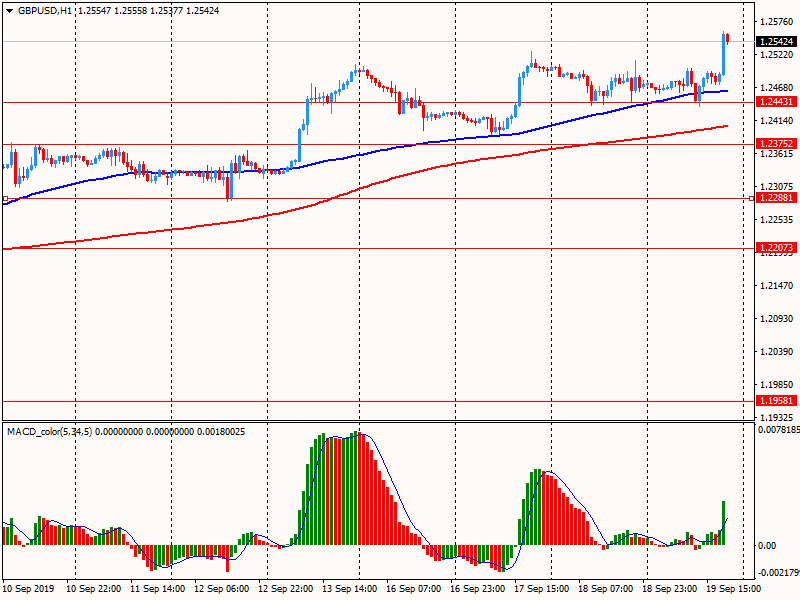Click the MACD scale zero value 0.00
Image resolution: width=800 pixels, height=600 pixels.
coord(767,546)
